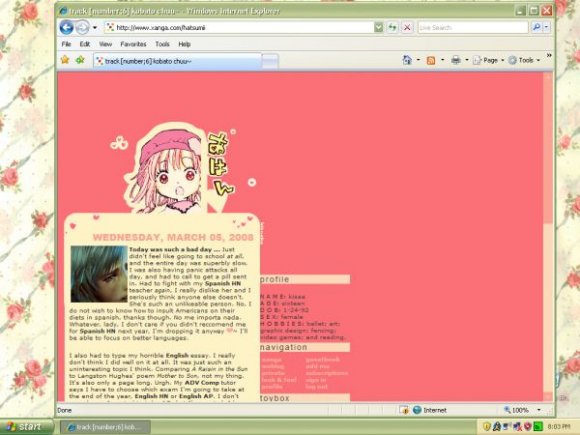
Task: Click the yellow shield tray icon
Action: coord(486,427)
